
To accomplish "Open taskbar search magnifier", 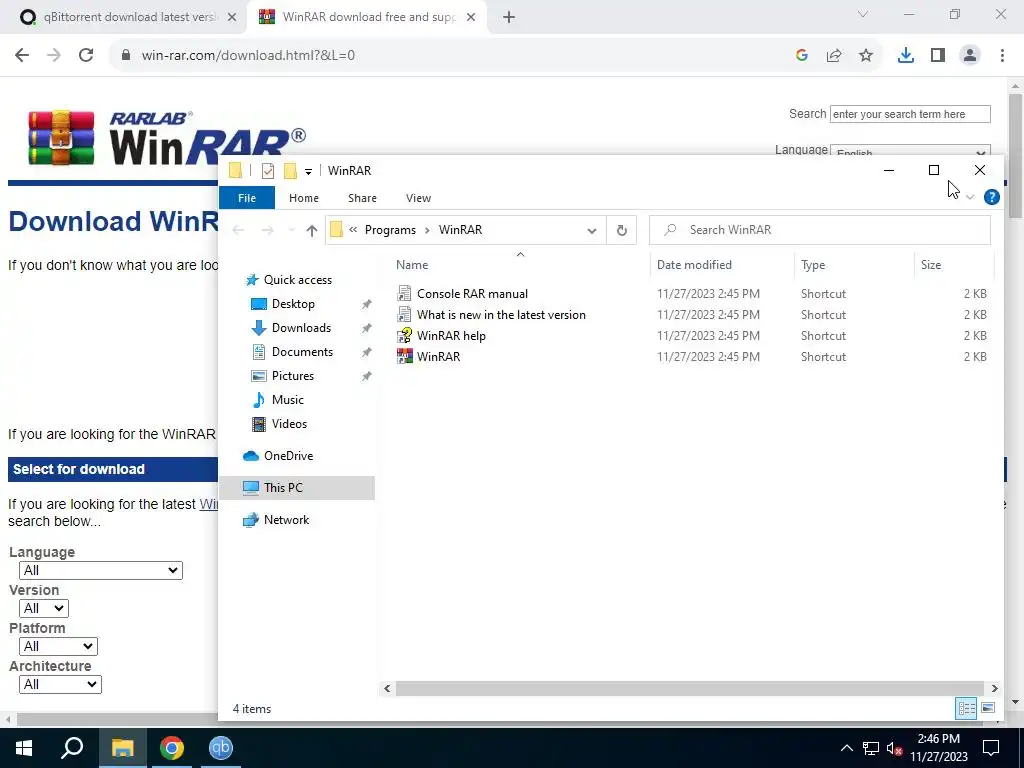I will point(72,748).
